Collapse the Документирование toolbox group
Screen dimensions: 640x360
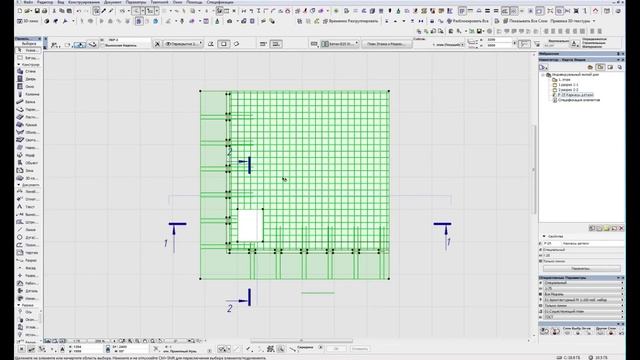point(19,185)
